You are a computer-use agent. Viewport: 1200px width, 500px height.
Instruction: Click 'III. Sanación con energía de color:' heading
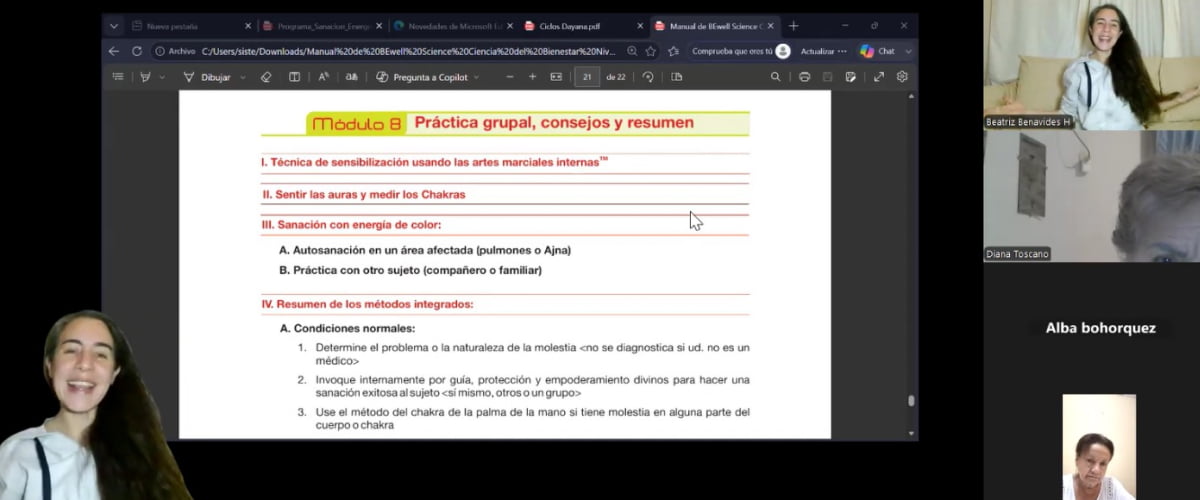(x=351, y=225)
